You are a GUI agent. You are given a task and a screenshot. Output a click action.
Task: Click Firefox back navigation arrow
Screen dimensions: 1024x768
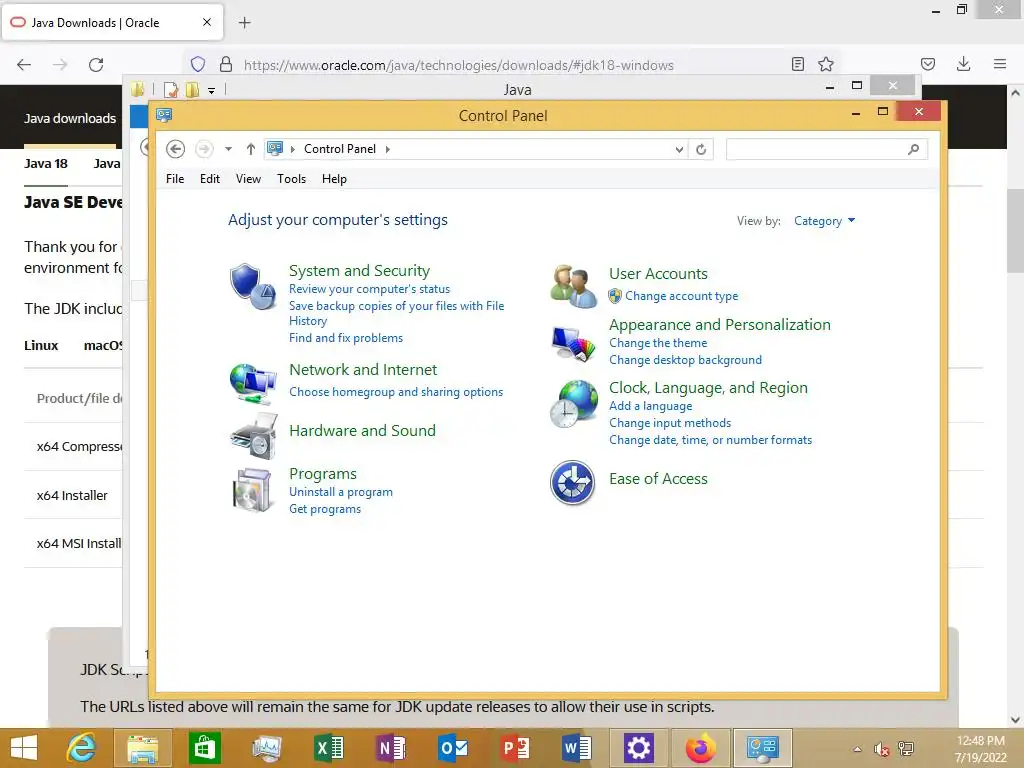(x=24, y=65)
